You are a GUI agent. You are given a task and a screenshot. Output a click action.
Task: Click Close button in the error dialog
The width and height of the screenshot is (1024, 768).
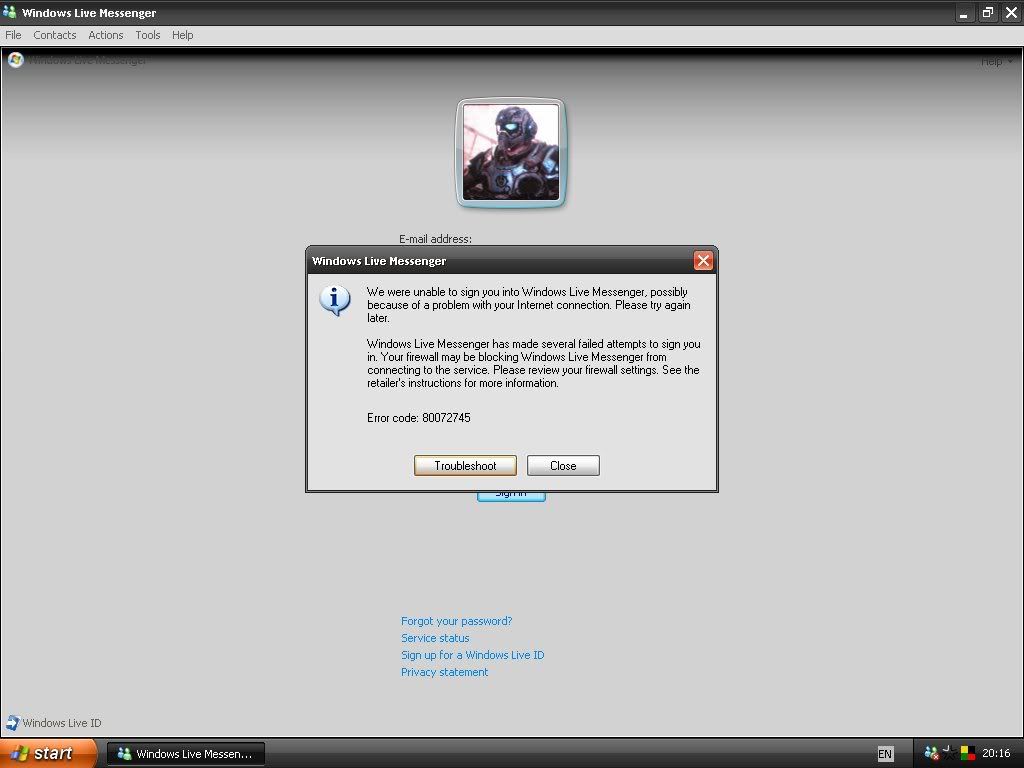coord(563,466)
